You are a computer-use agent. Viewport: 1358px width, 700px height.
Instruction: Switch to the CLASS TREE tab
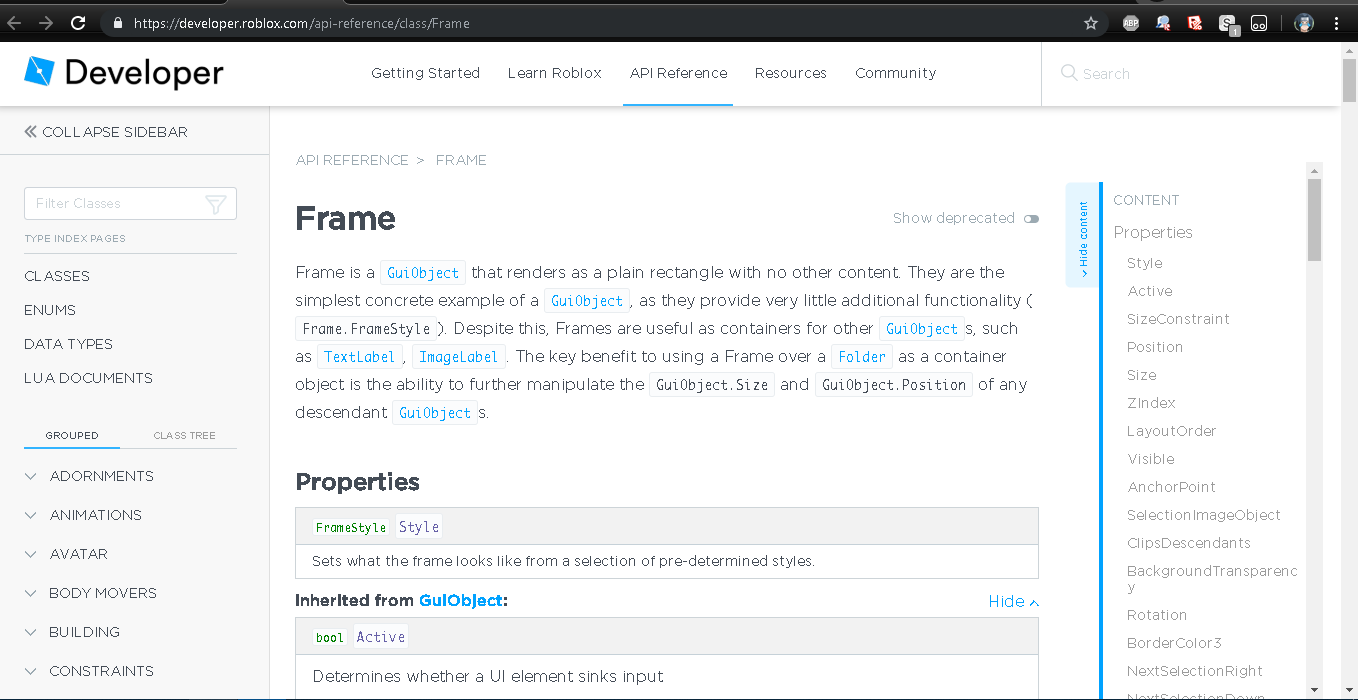click(184, 435)
